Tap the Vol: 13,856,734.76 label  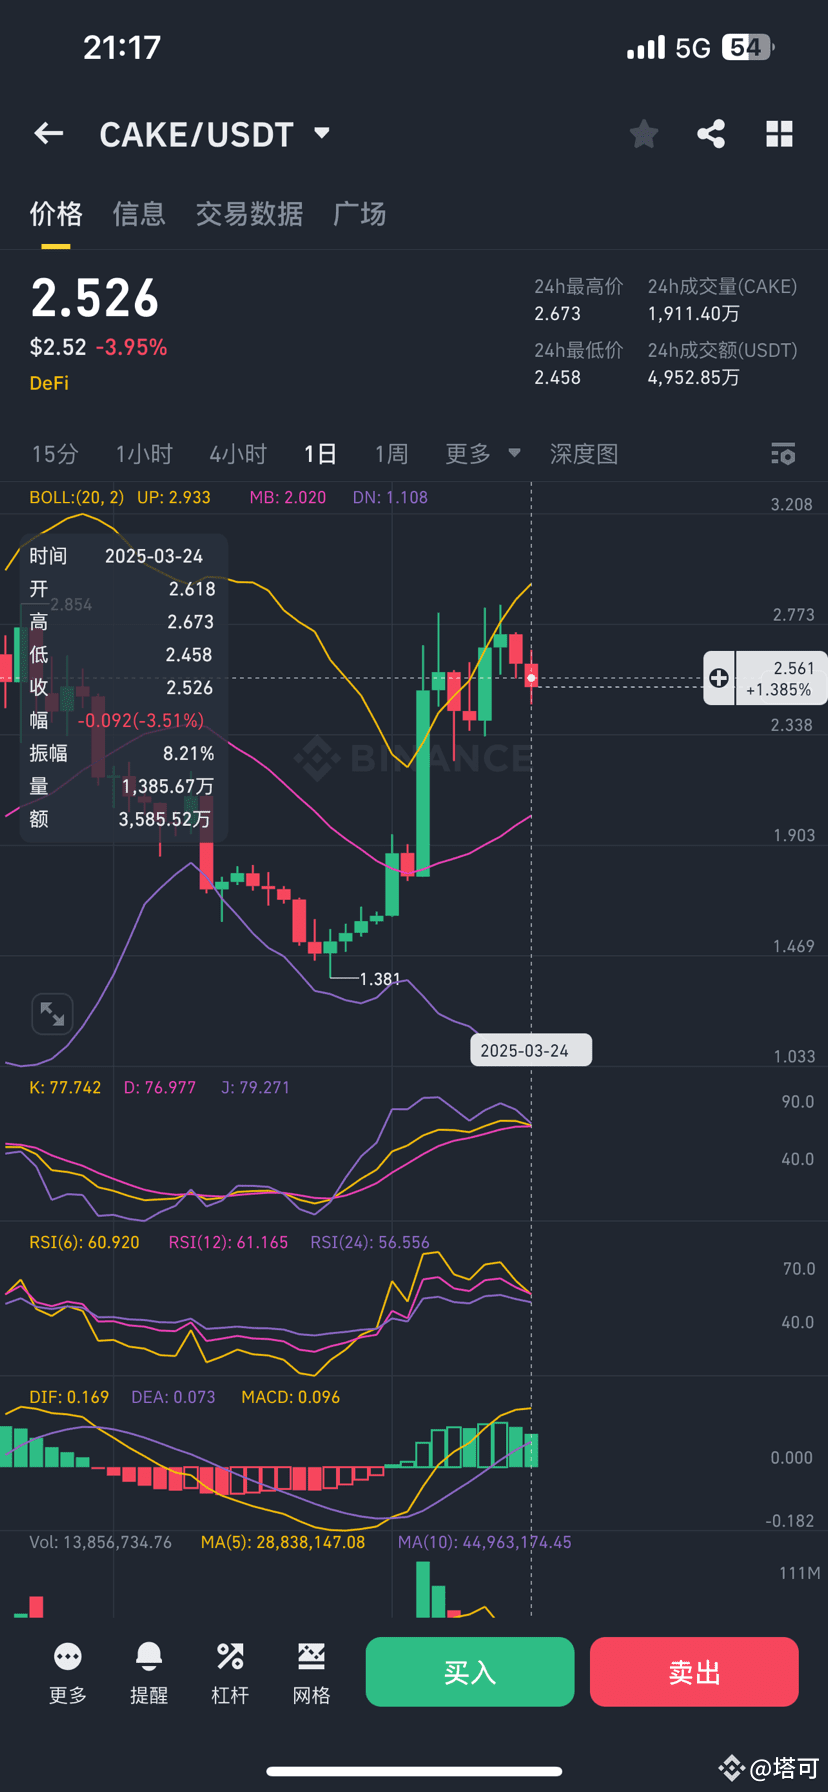click(100, 1542)
